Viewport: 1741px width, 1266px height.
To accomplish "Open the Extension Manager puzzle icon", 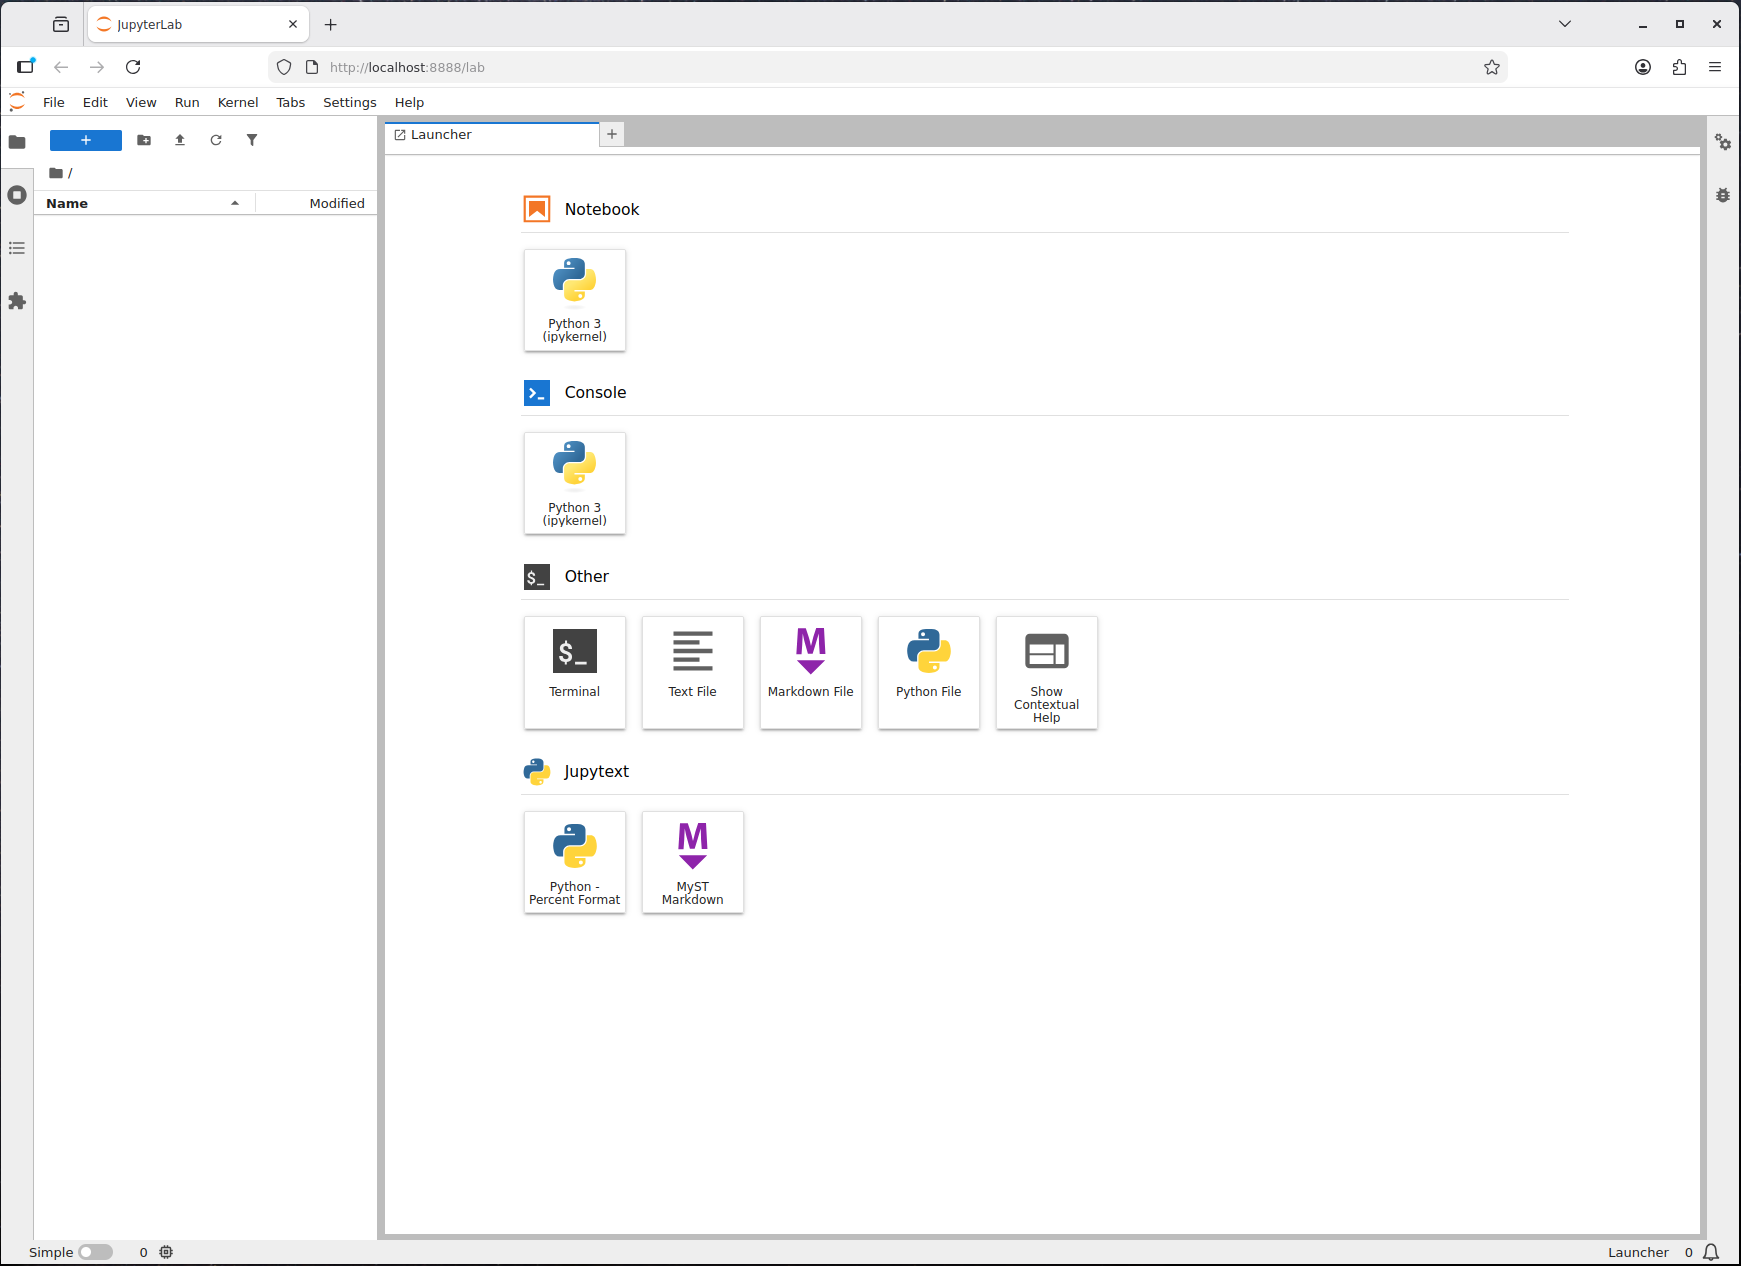I will tap(17, 301).
